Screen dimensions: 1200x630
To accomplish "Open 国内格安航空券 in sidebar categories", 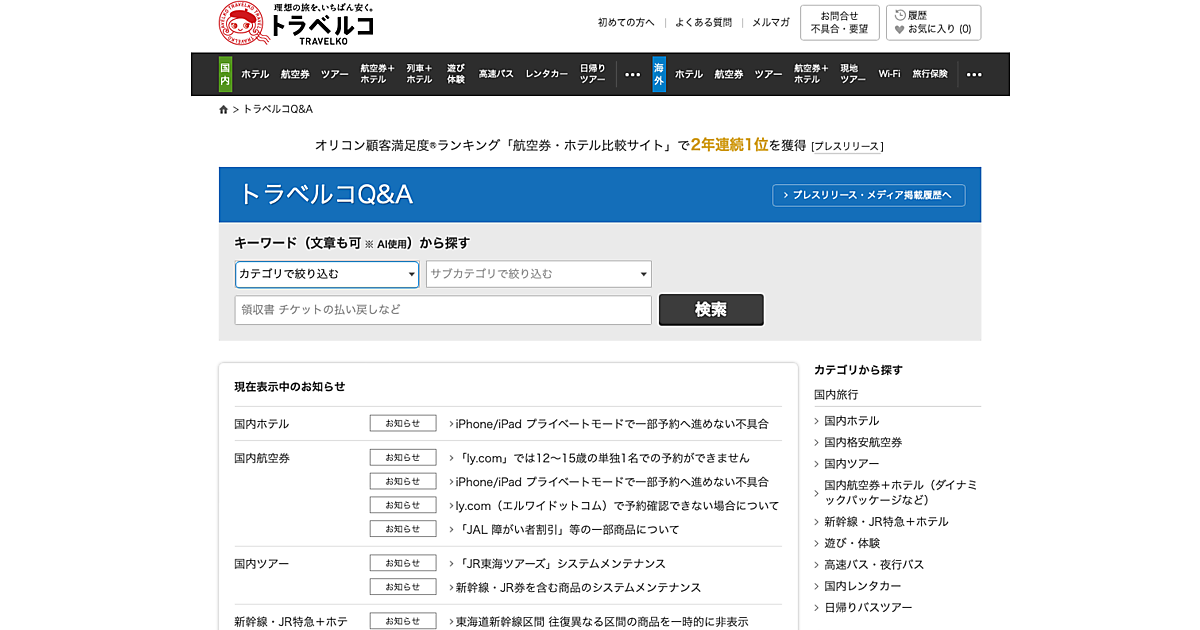I will (863, 442).
